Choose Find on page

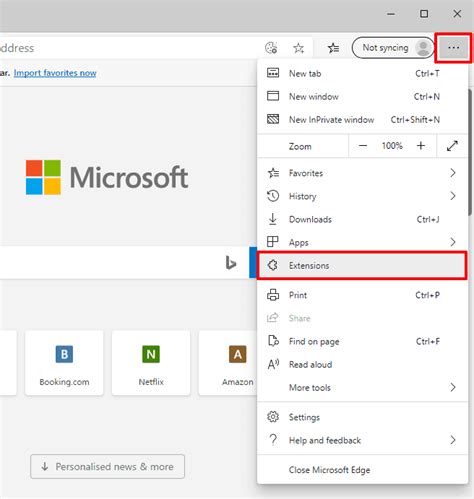pos(363,341)
